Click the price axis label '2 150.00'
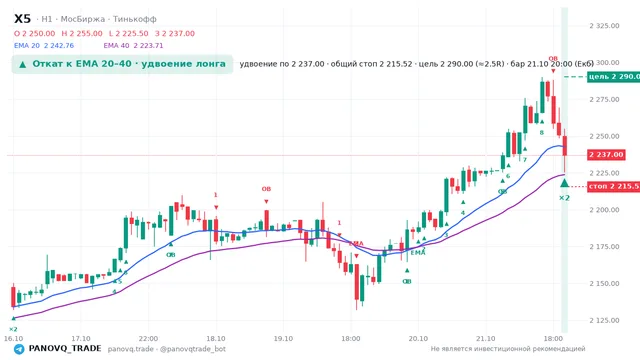The image size is (640, 360). pos(604,284)
